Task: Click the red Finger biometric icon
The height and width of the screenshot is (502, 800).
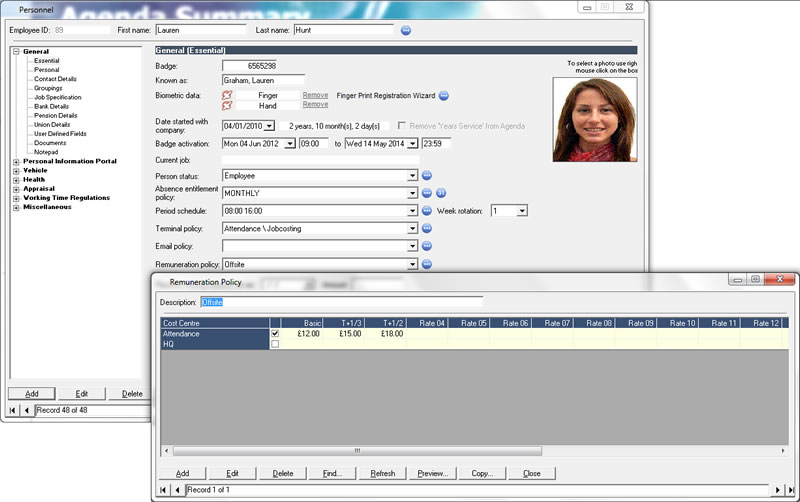Action: coord(228,95)
